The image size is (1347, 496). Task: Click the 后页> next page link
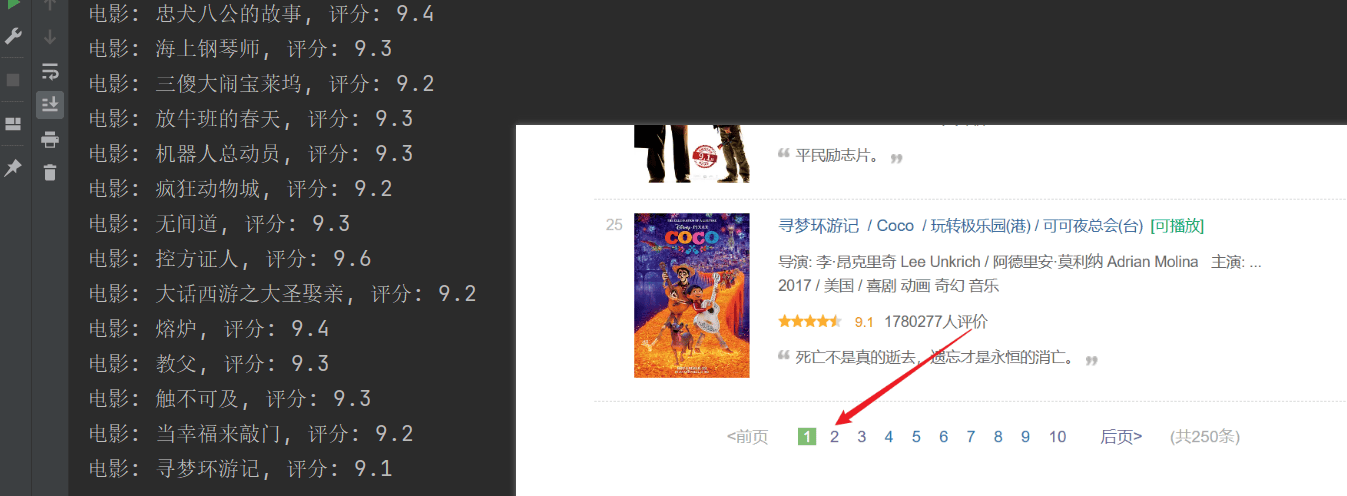coord(1121,436)
